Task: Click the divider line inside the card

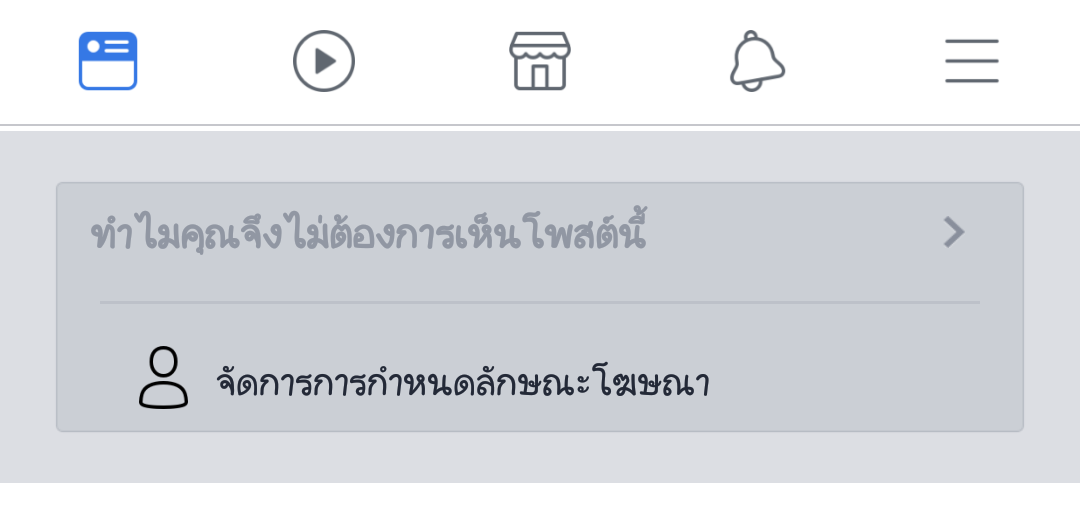Action: click(x=540, y=302)
